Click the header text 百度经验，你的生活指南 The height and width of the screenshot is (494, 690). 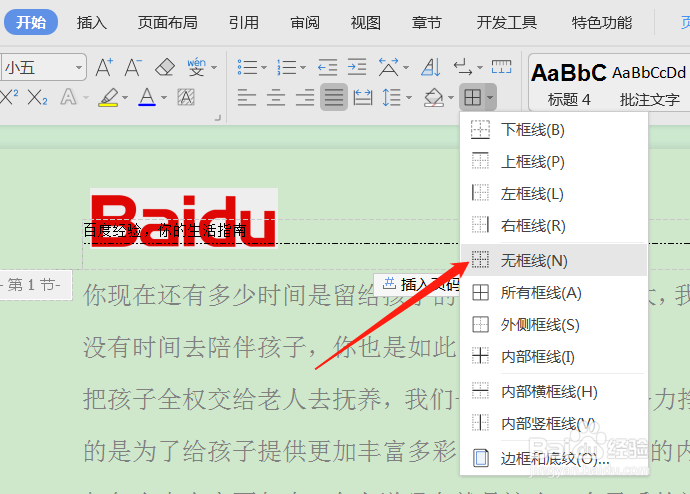[x=165, y=230]
